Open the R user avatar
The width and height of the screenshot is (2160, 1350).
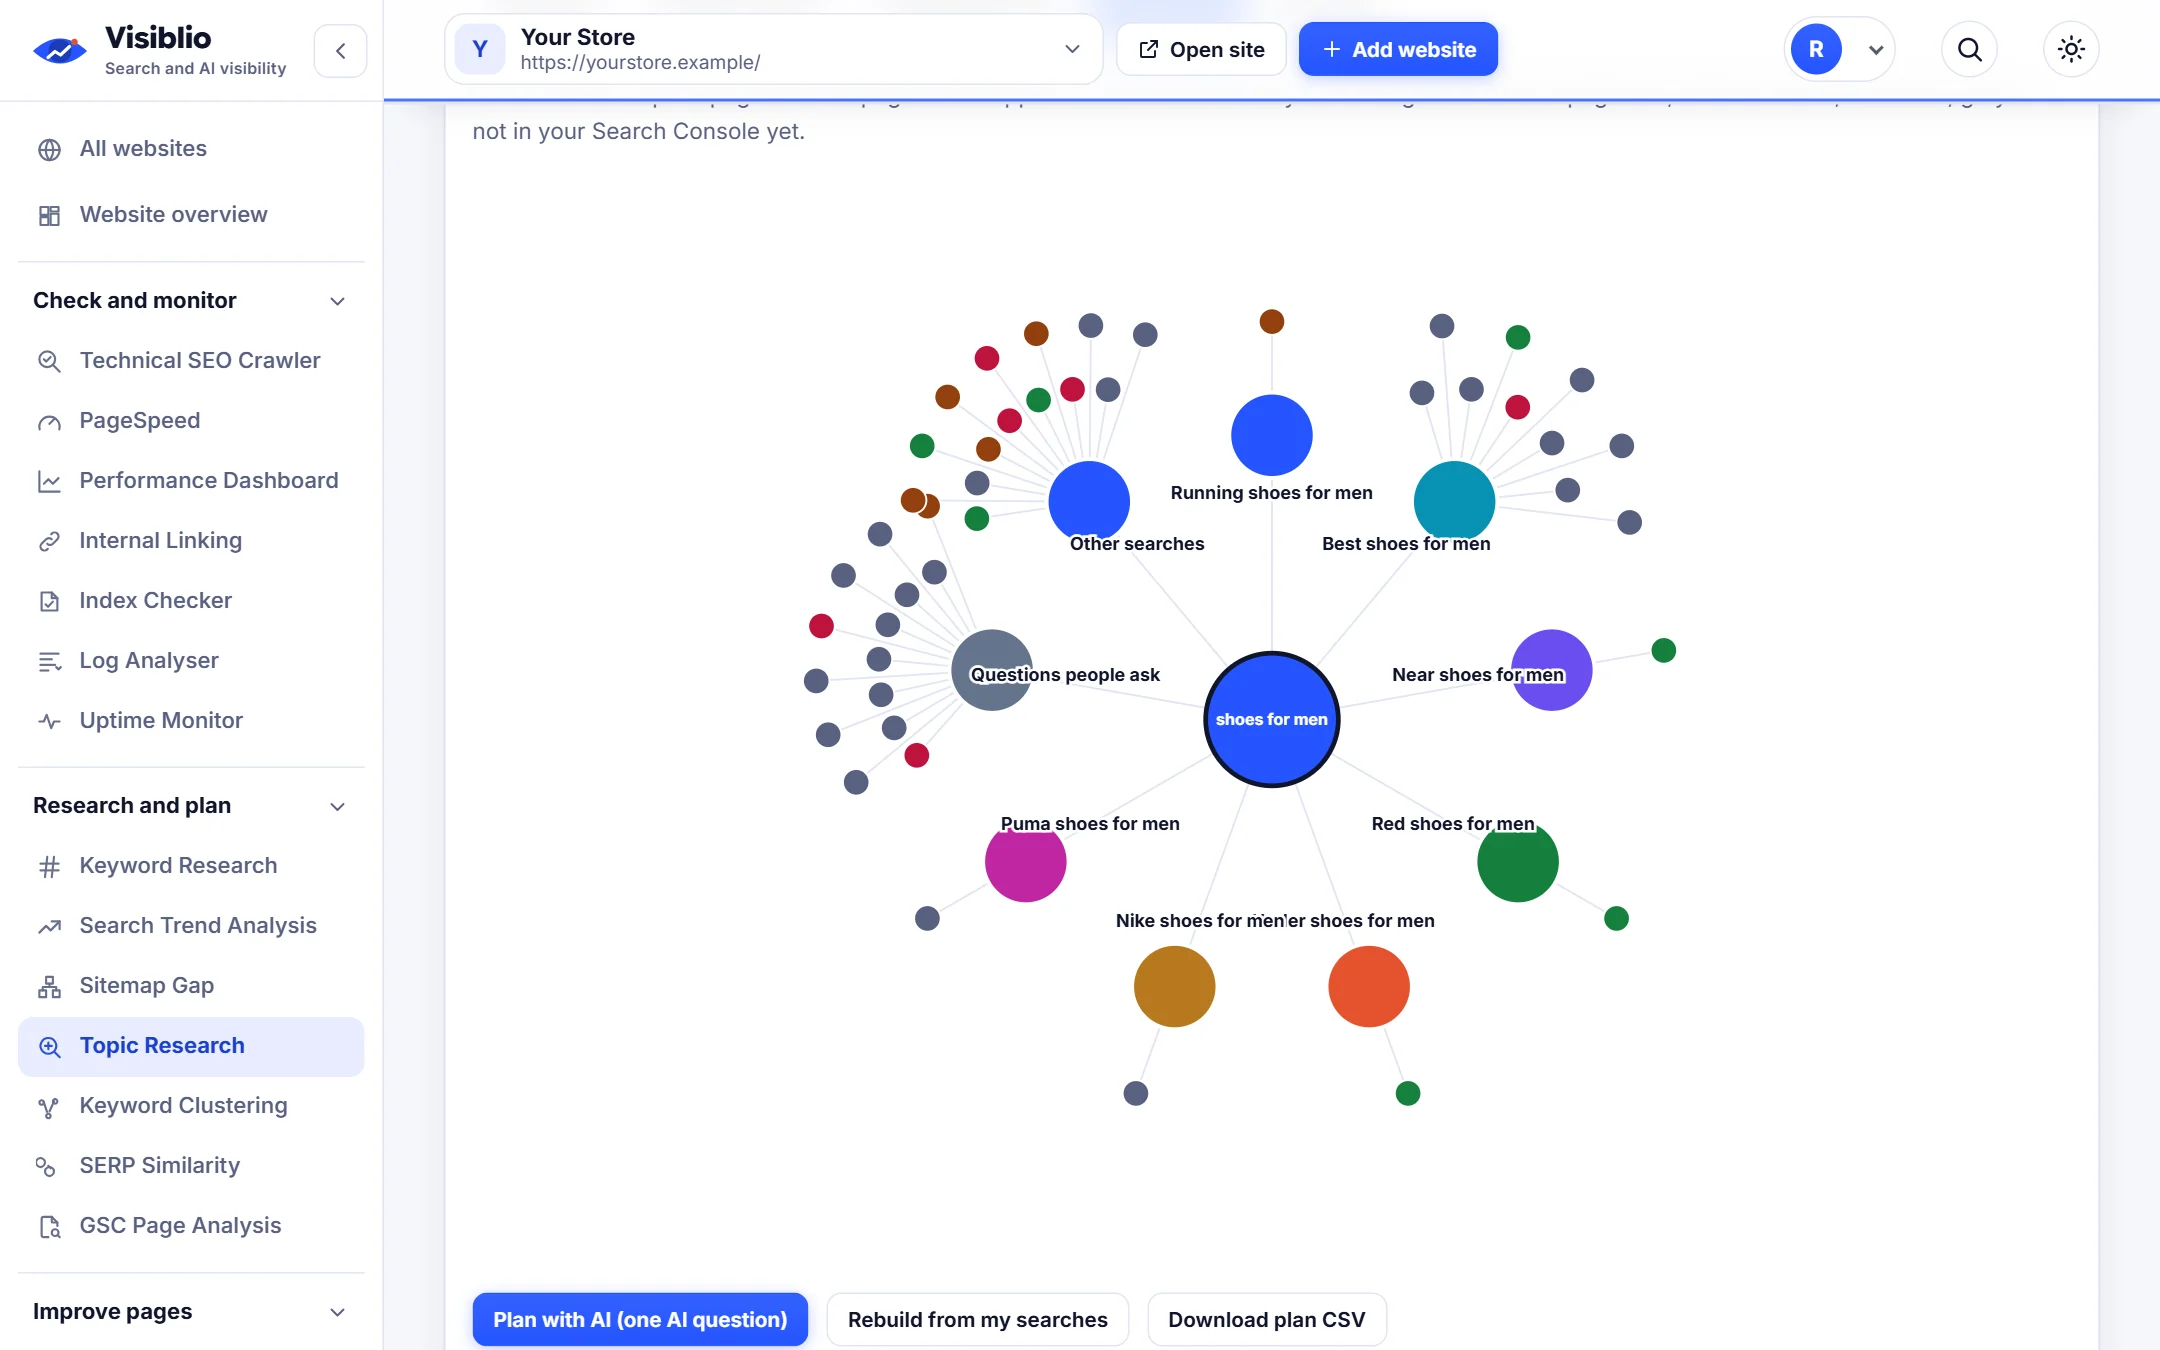point(1816,49)
